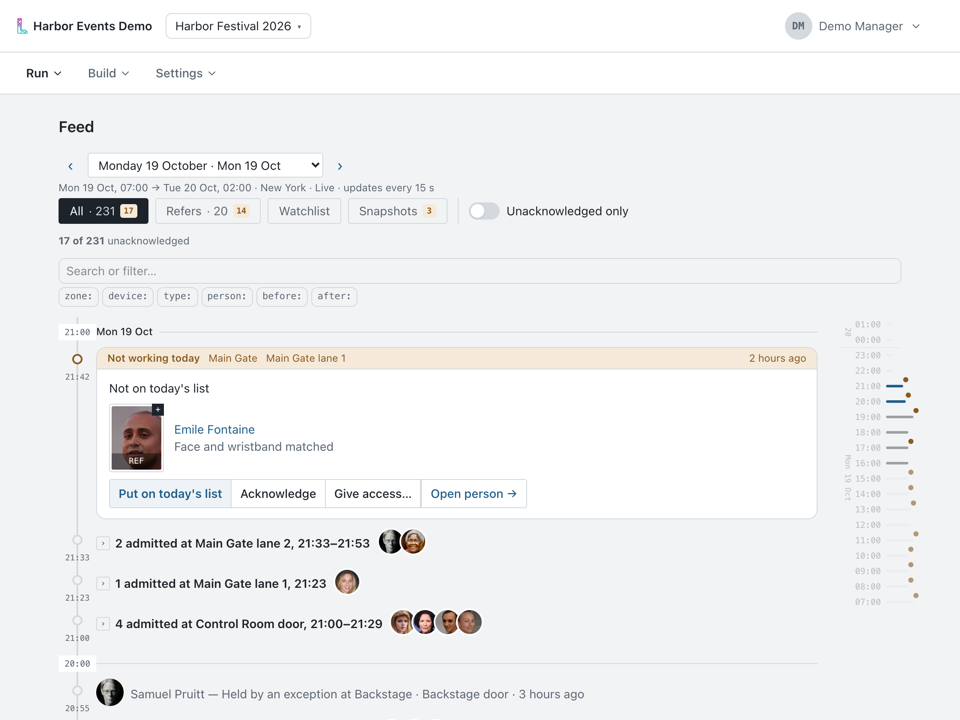
Task: Click the Samuel Pruitt held by exception row
Action: click(x=357, y=694)
